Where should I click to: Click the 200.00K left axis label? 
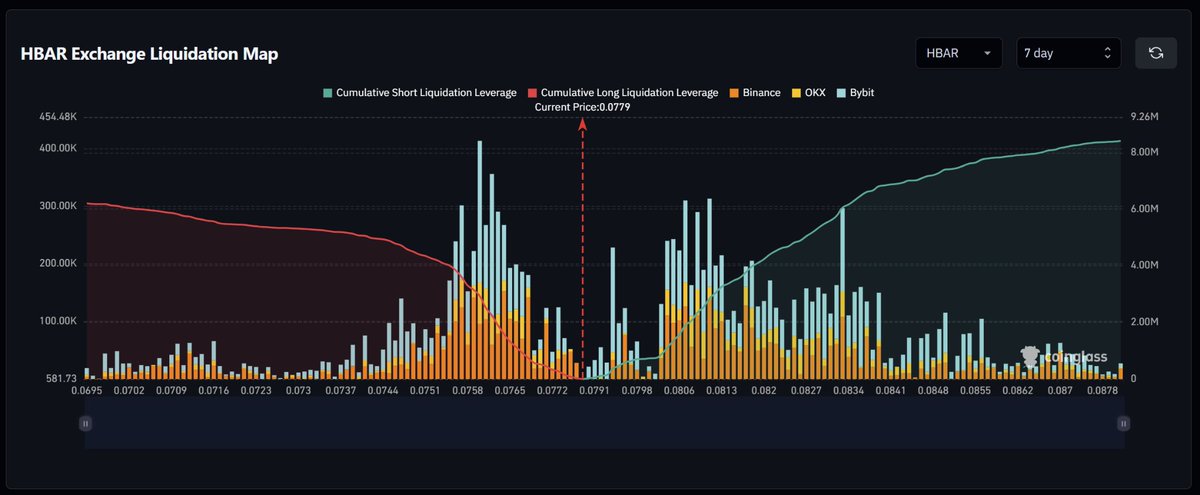[56, 264]
